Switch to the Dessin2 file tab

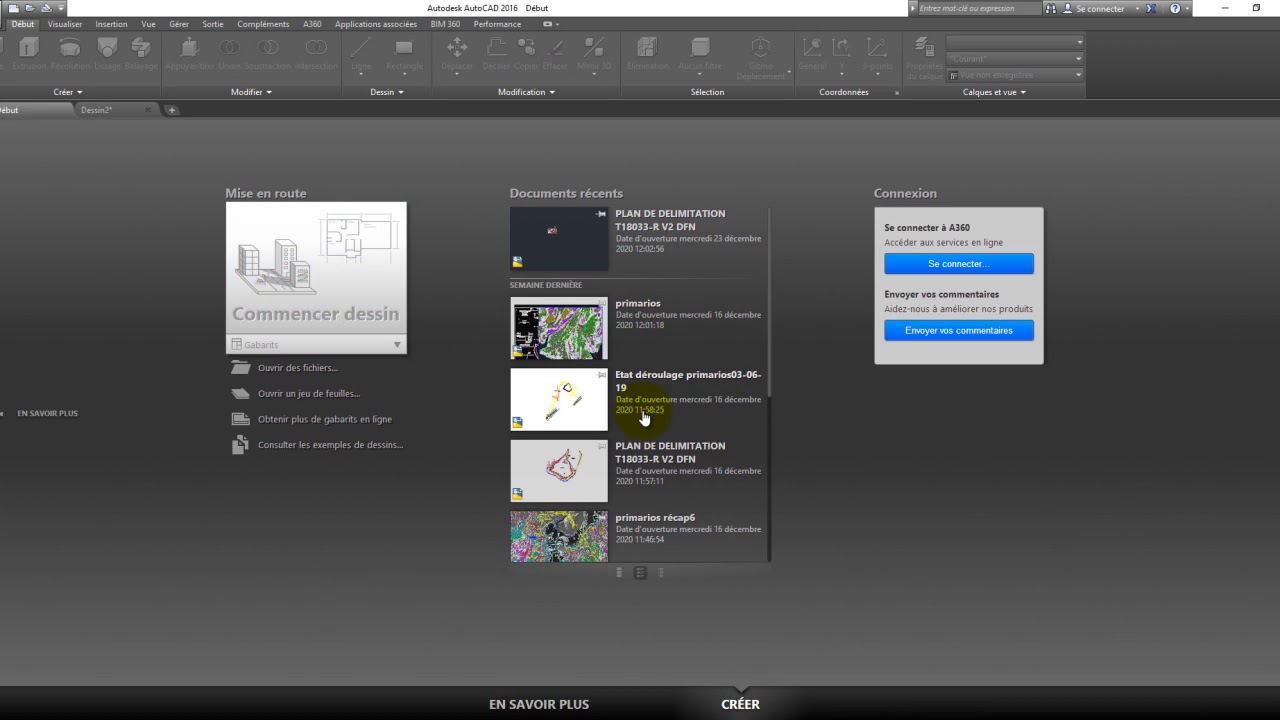tap(97, 110)
